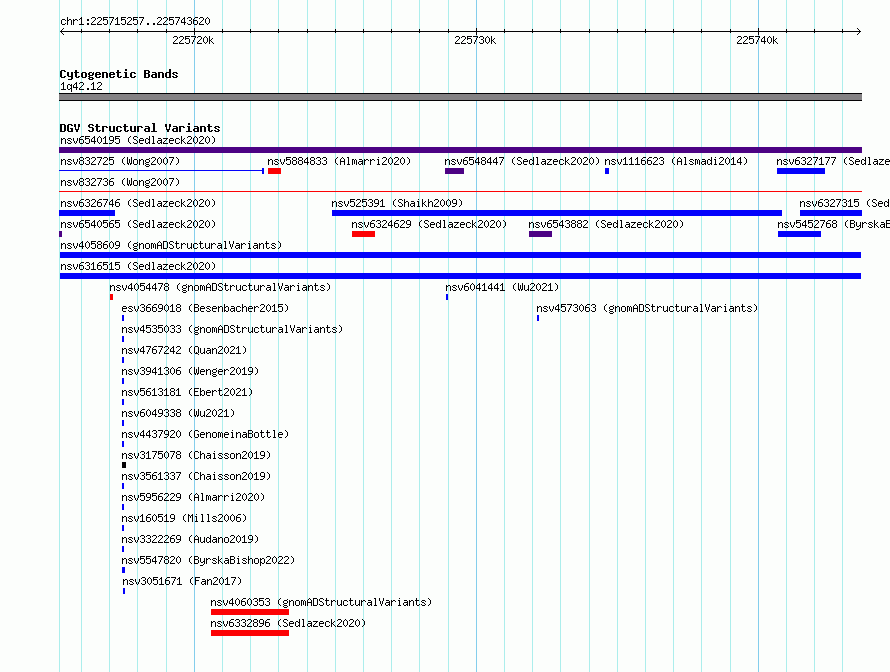Click the red nsv5884833 variant bar

tap(275, 171)
